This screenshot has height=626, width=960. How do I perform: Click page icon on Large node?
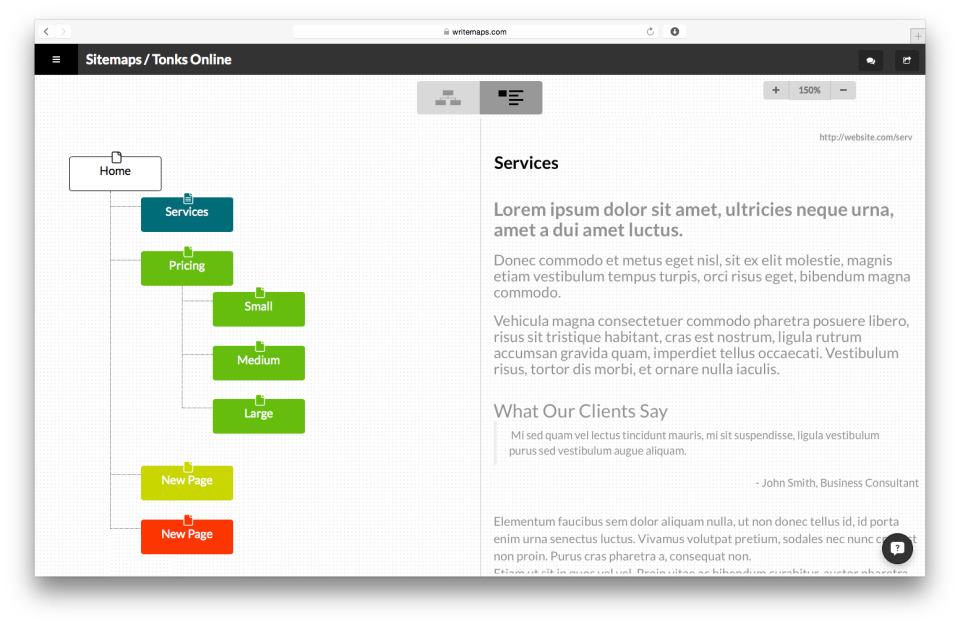260,400
